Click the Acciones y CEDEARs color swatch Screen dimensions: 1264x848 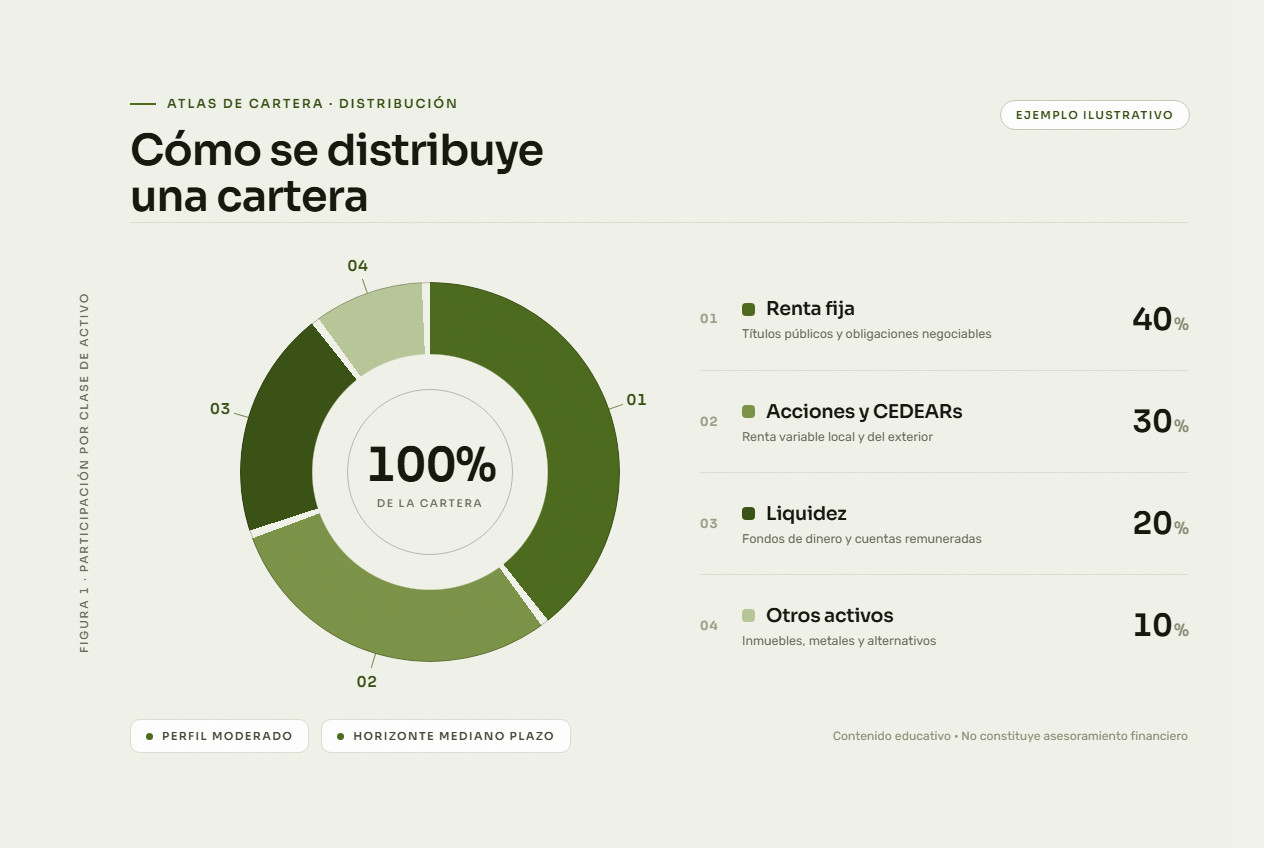coord(748,411)
